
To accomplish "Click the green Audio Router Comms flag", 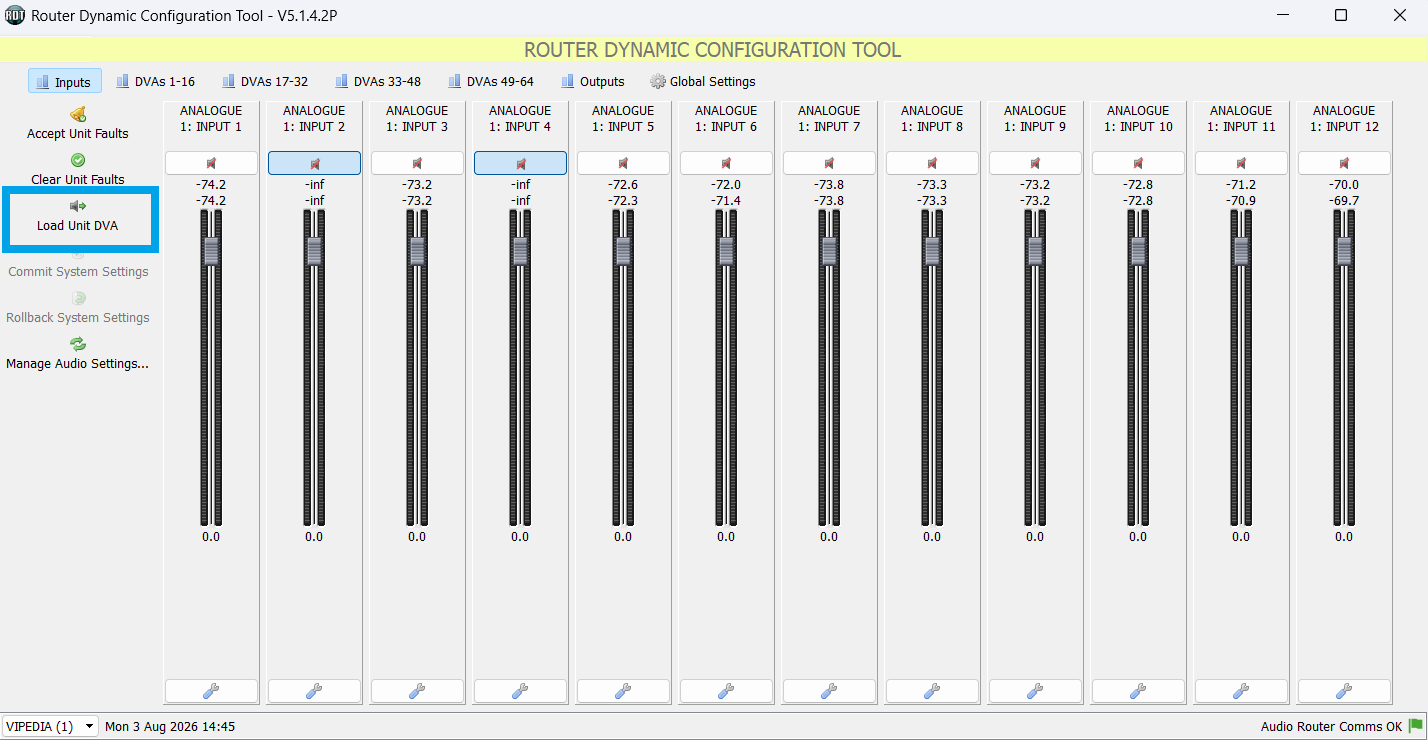I will 1416,726.
